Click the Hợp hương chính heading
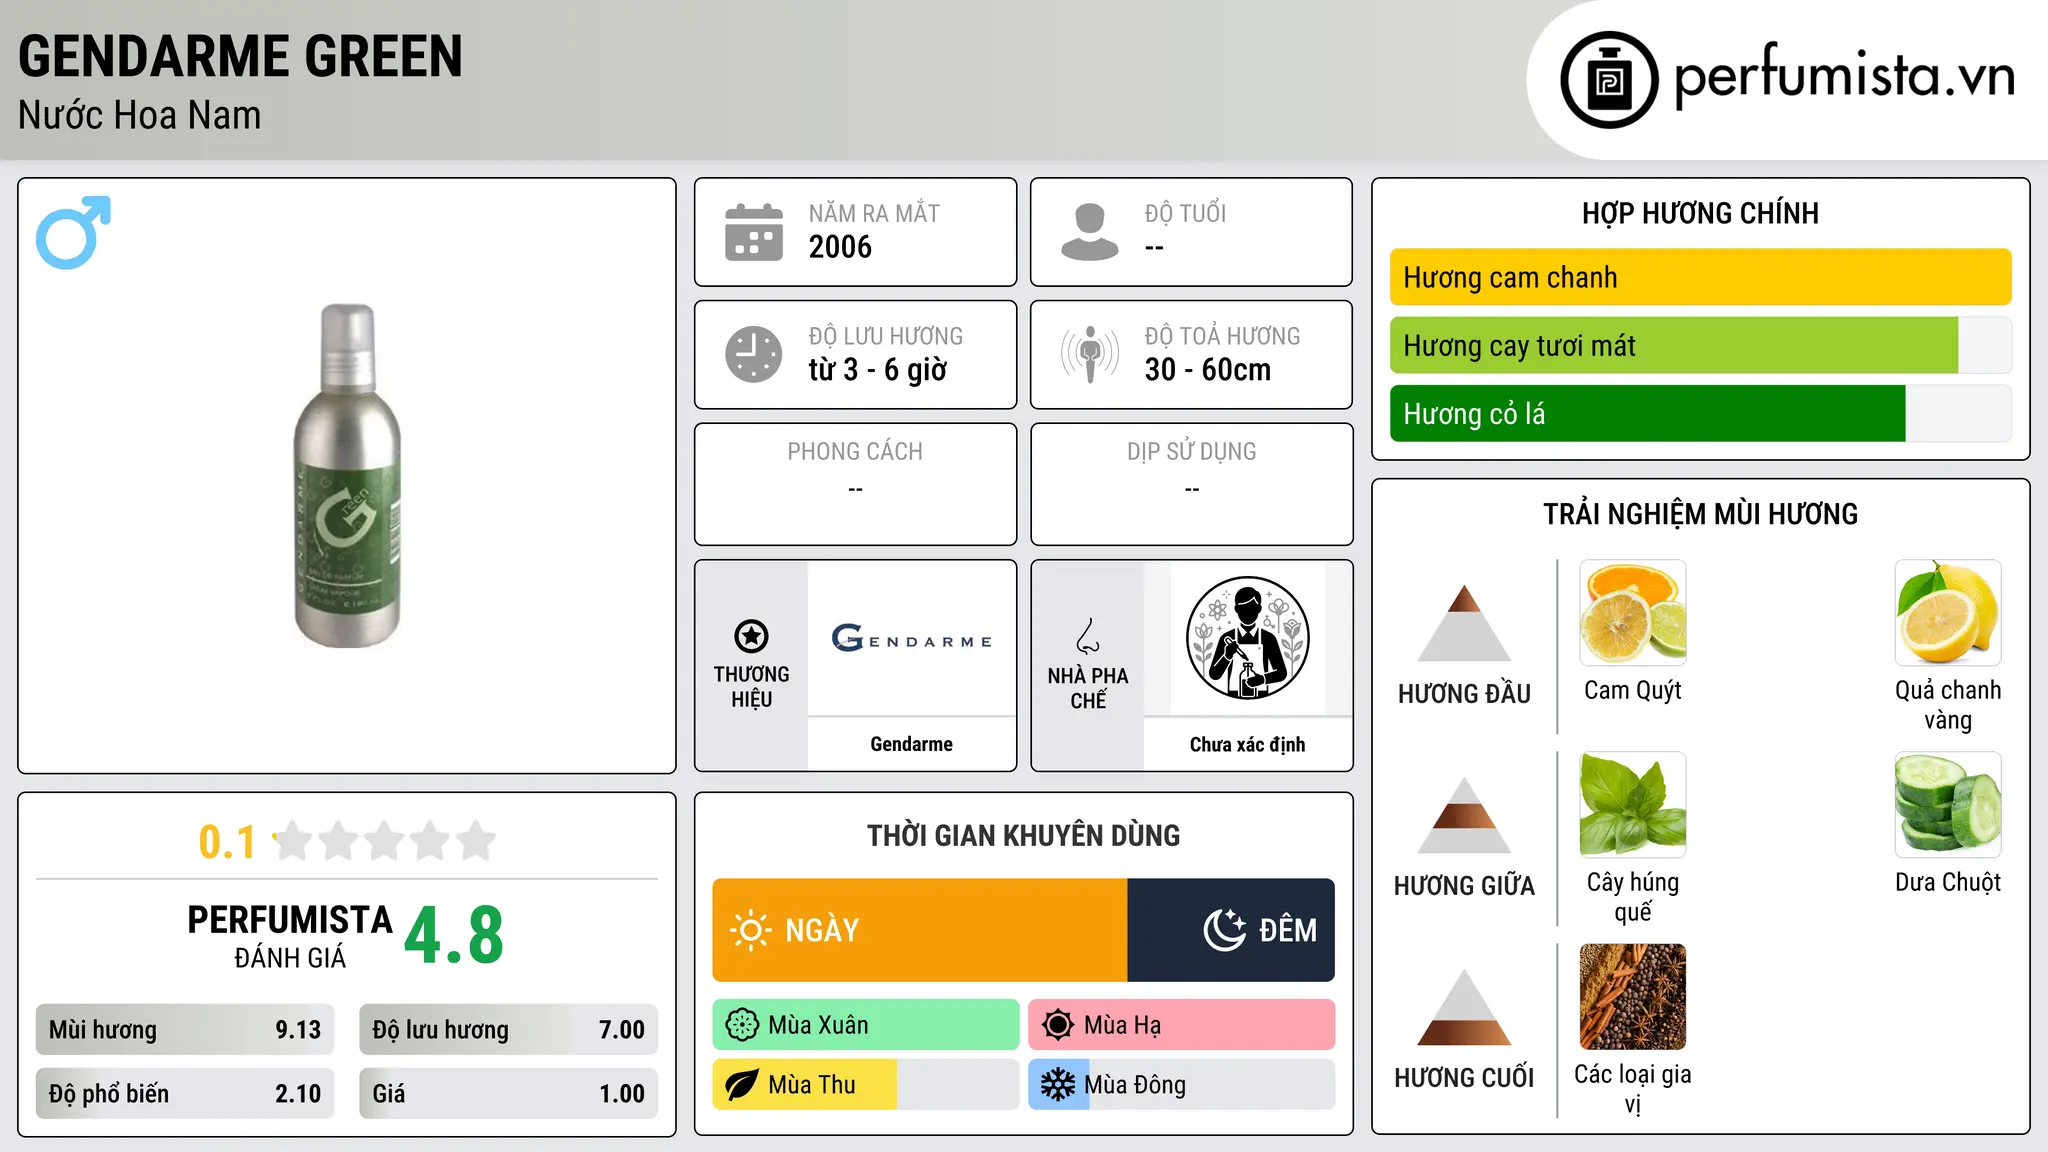This screenshot has height=1152, width=2048. tap(1700, 213)
